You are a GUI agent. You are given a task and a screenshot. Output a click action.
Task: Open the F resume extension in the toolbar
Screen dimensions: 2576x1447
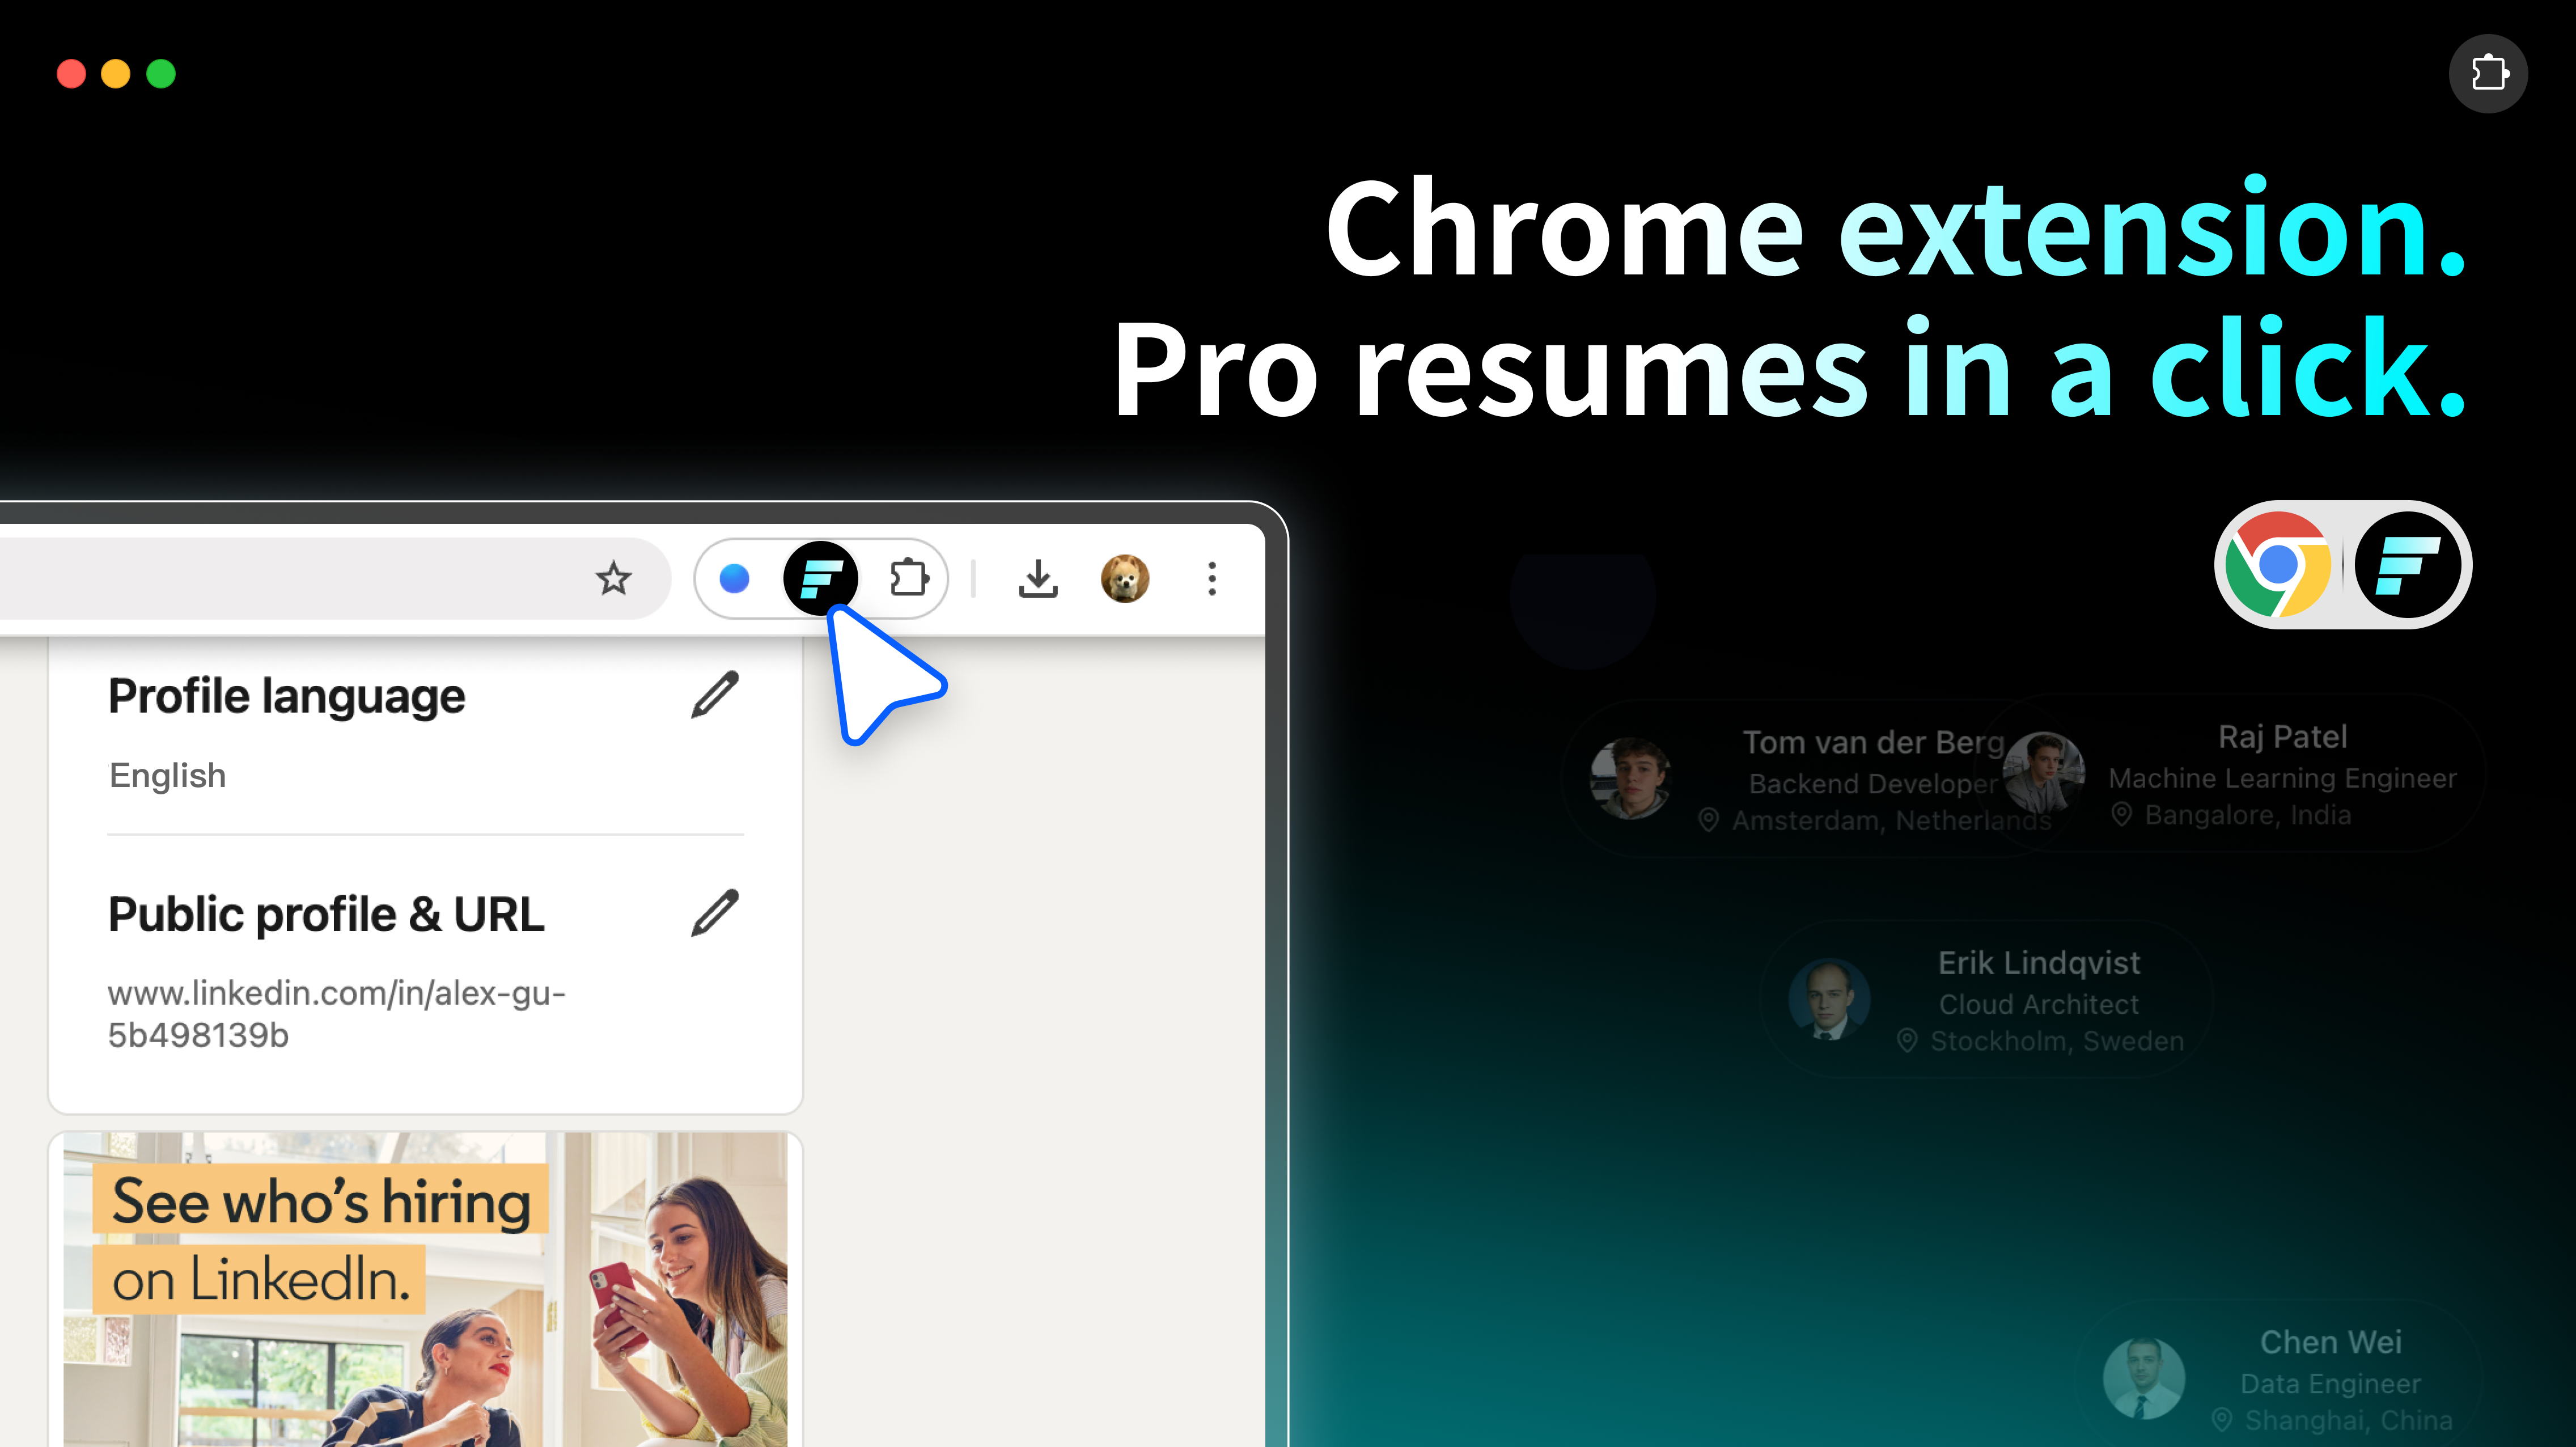820,578
